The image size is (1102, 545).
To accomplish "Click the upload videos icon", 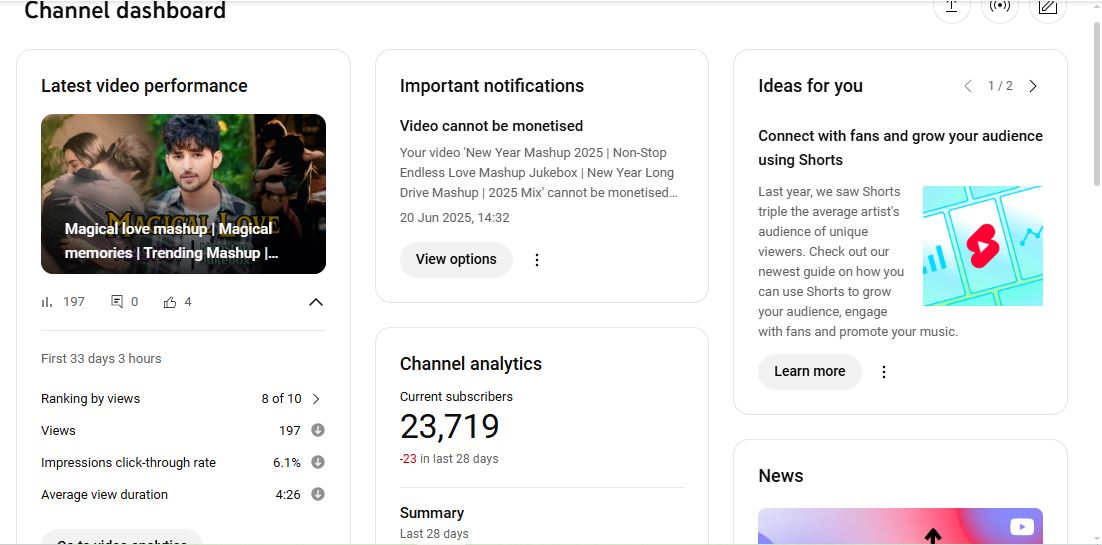I will [951, 8].
